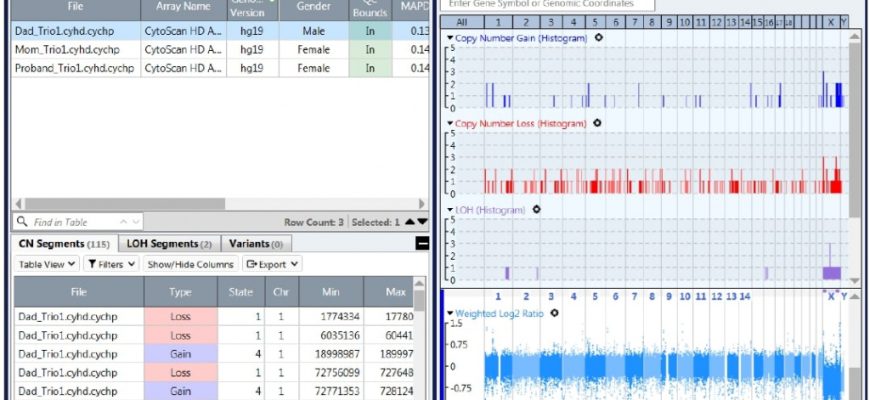Switch to the Variants tab
This screenshot has height=400, width=870.
point(255,243)
